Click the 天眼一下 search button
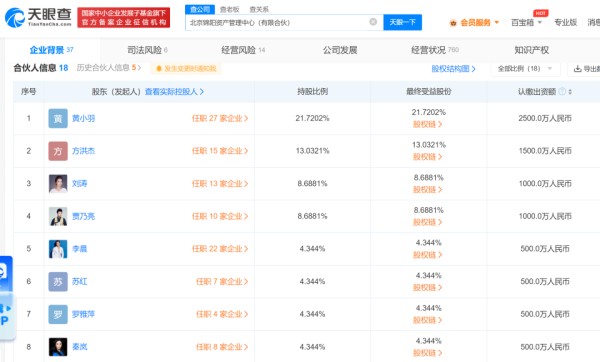This screenshot has width=600, height=362. pyautogui.click(x=403, y=22)
